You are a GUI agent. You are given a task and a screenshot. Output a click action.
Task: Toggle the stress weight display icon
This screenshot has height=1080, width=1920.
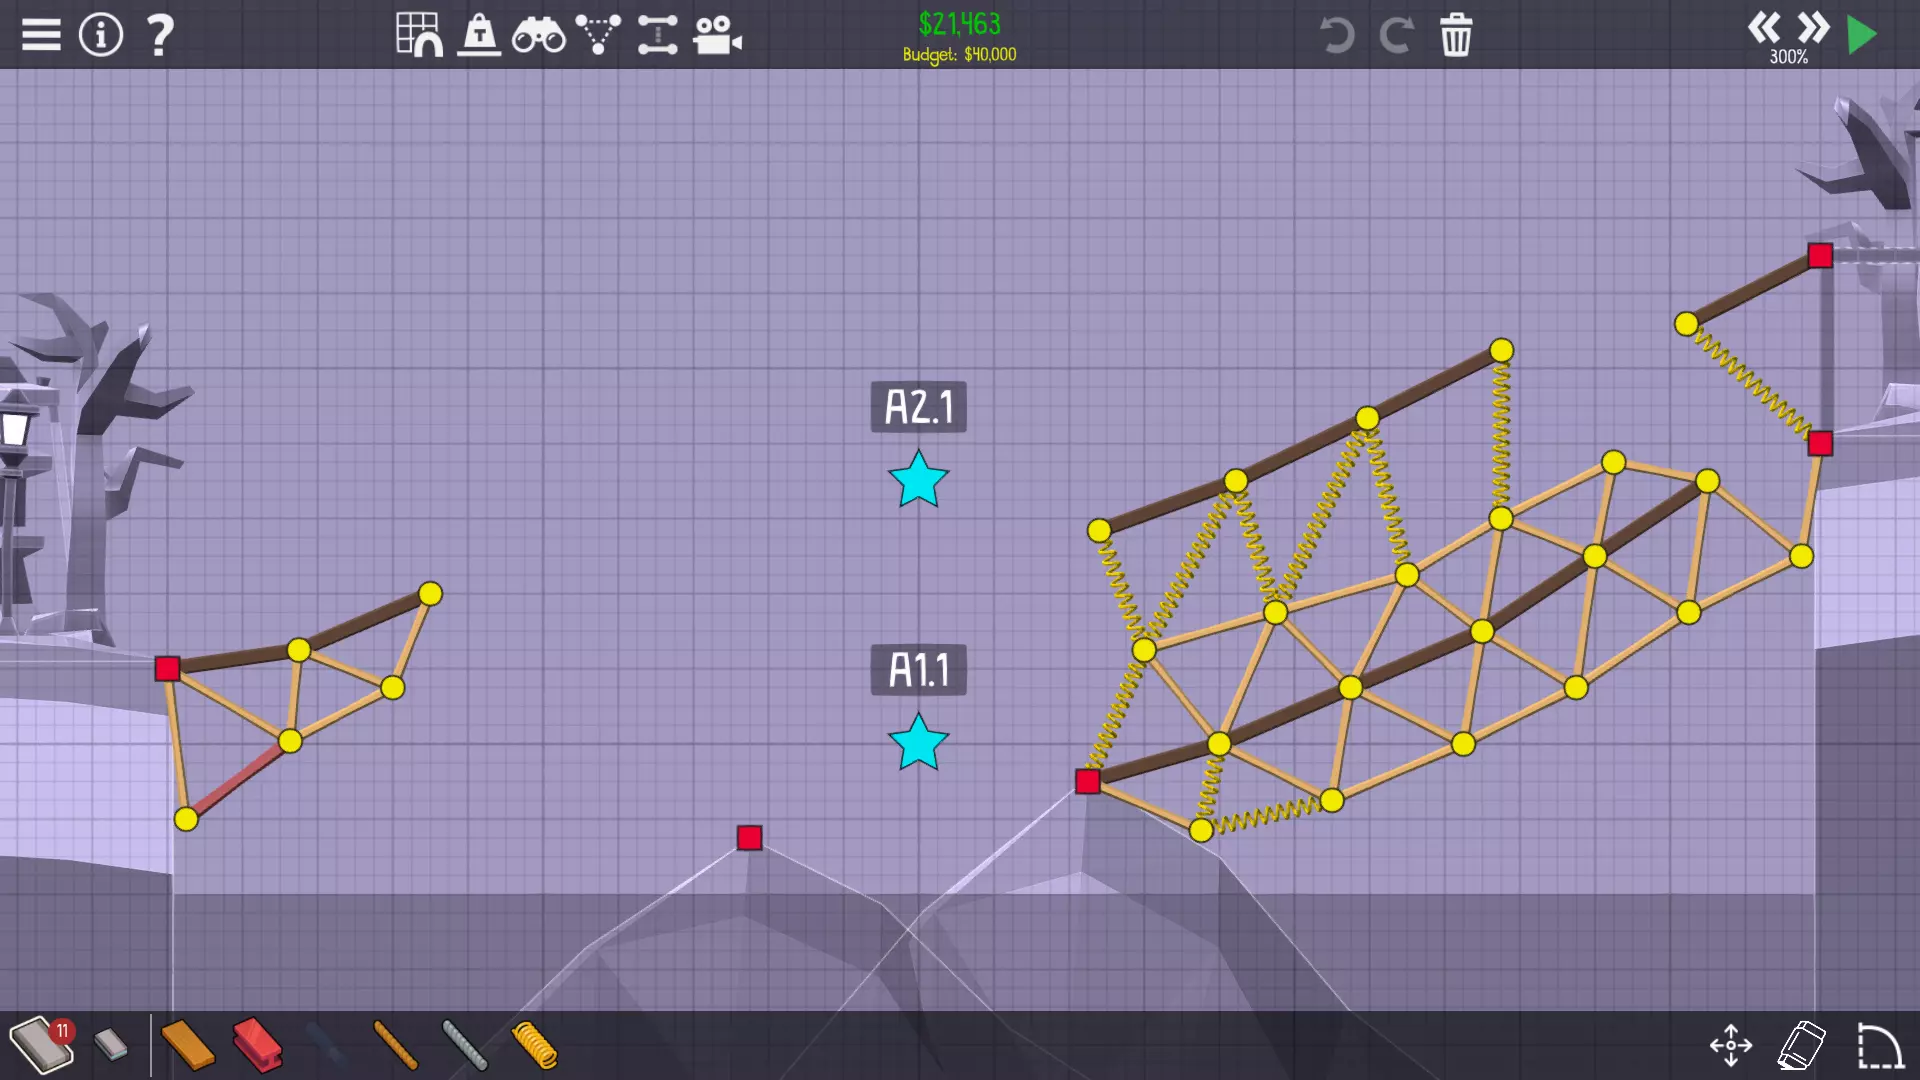(479, 35)
